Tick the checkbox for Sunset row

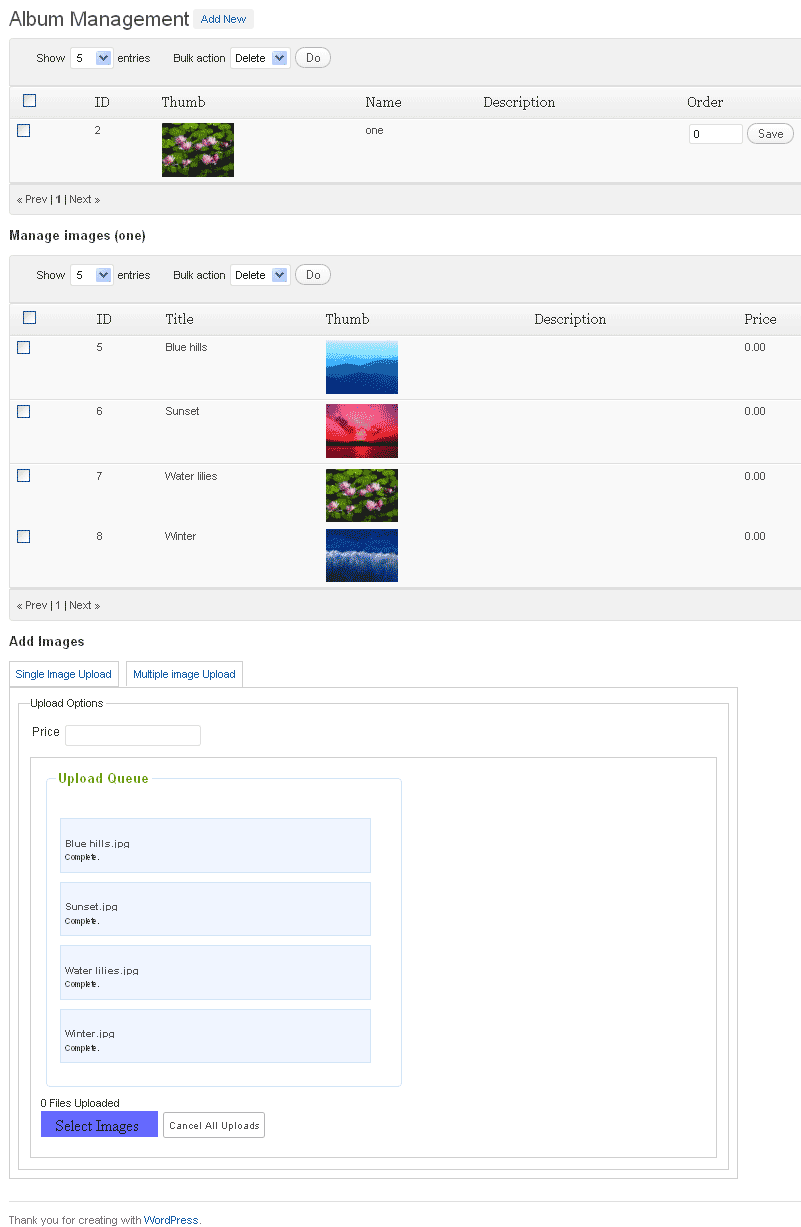(x=24, y=411)
